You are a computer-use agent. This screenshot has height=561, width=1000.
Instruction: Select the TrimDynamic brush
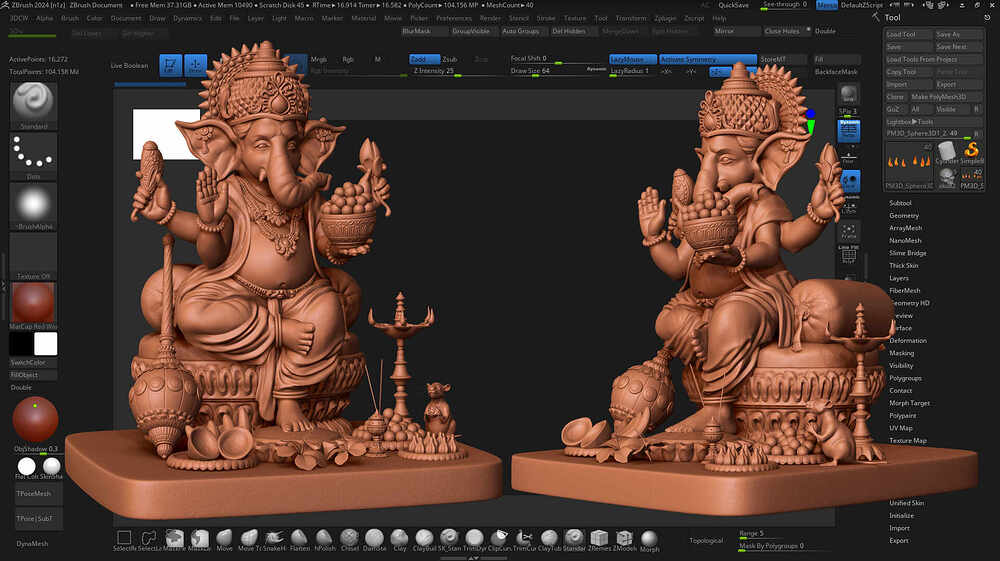pos(474,539)
